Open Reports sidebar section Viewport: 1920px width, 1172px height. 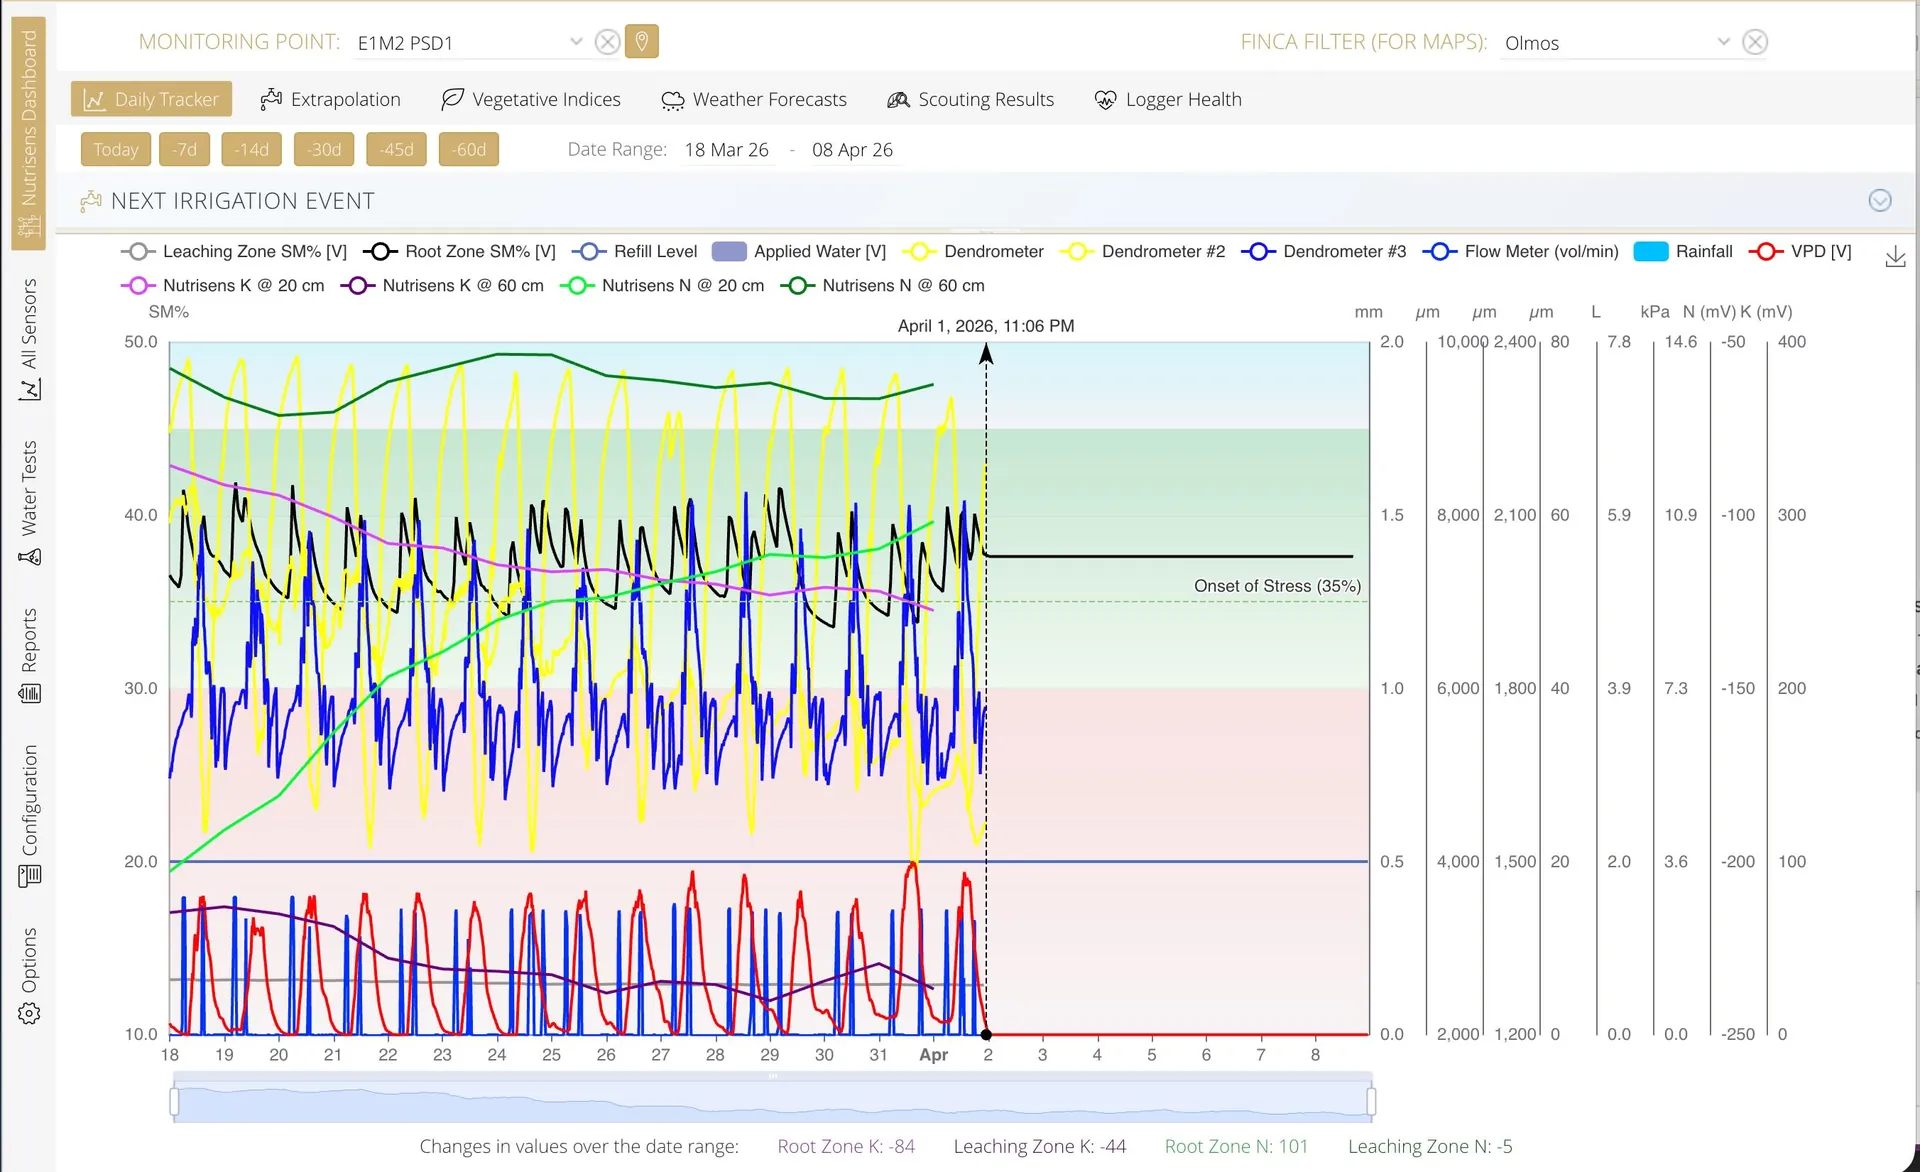[x=29, y=656]
